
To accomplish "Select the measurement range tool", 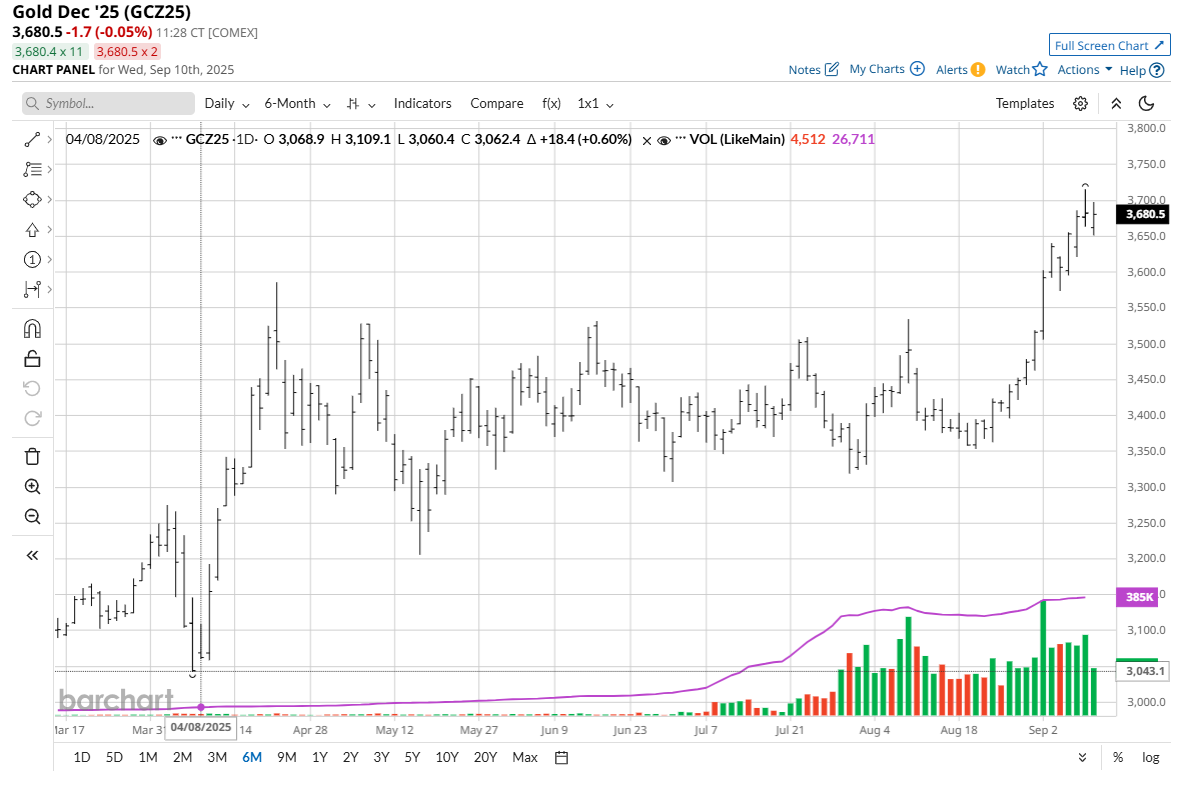I will (32, 290).
